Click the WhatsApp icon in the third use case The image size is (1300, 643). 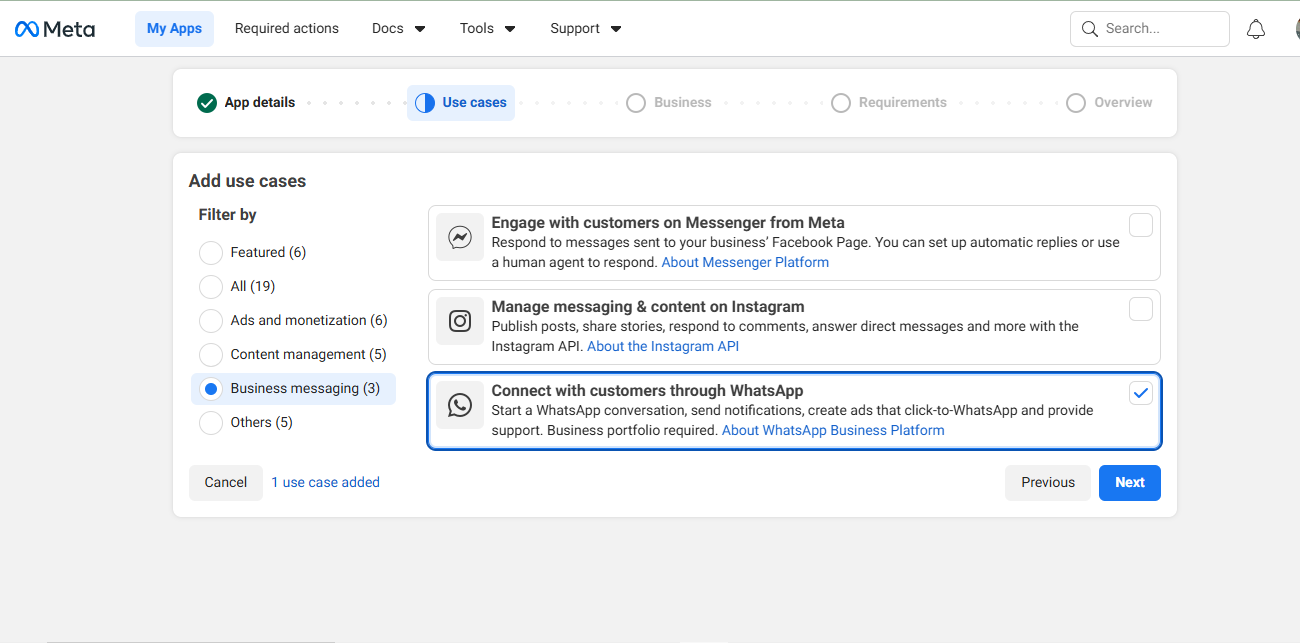tap(460, 405)
